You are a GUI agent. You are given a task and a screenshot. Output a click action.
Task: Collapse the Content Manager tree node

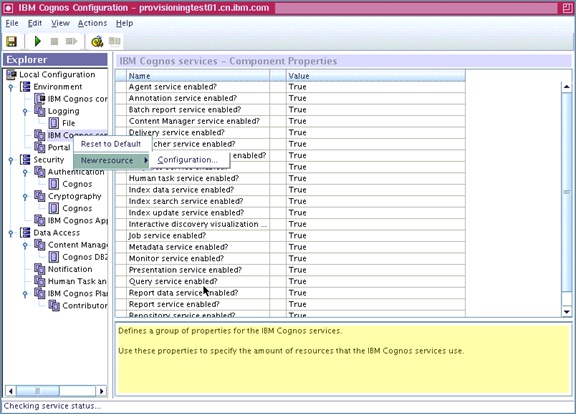(25, 245)
